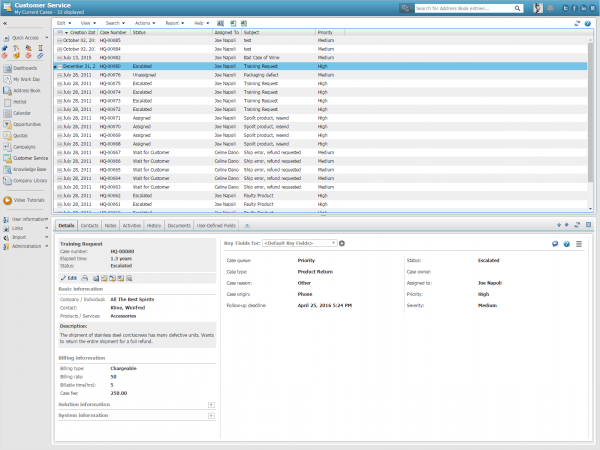Click the notification bell icon
Screen dimensions: 600x450
click(550, 8)
